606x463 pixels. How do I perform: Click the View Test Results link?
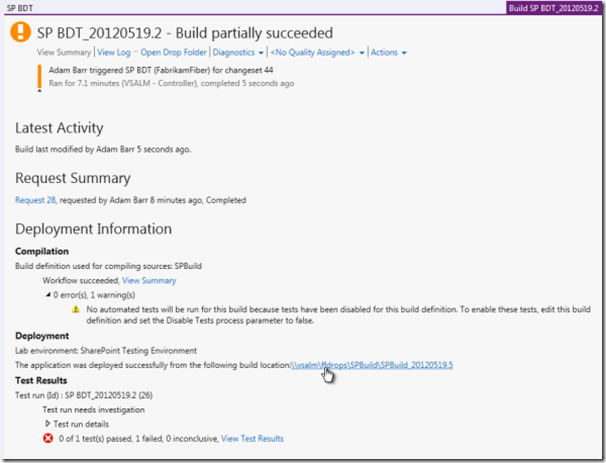point(252,438)
